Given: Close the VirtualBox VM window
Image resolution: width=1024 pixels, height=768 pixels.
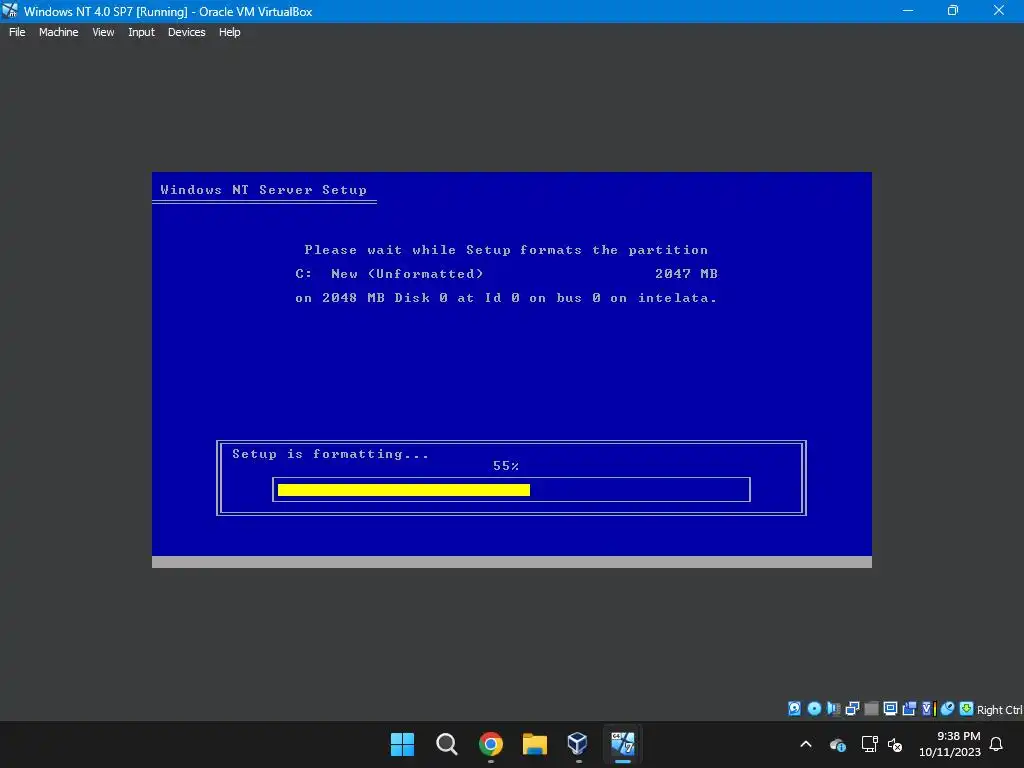Looking at the screenshot, I should (x=999, y=10).
